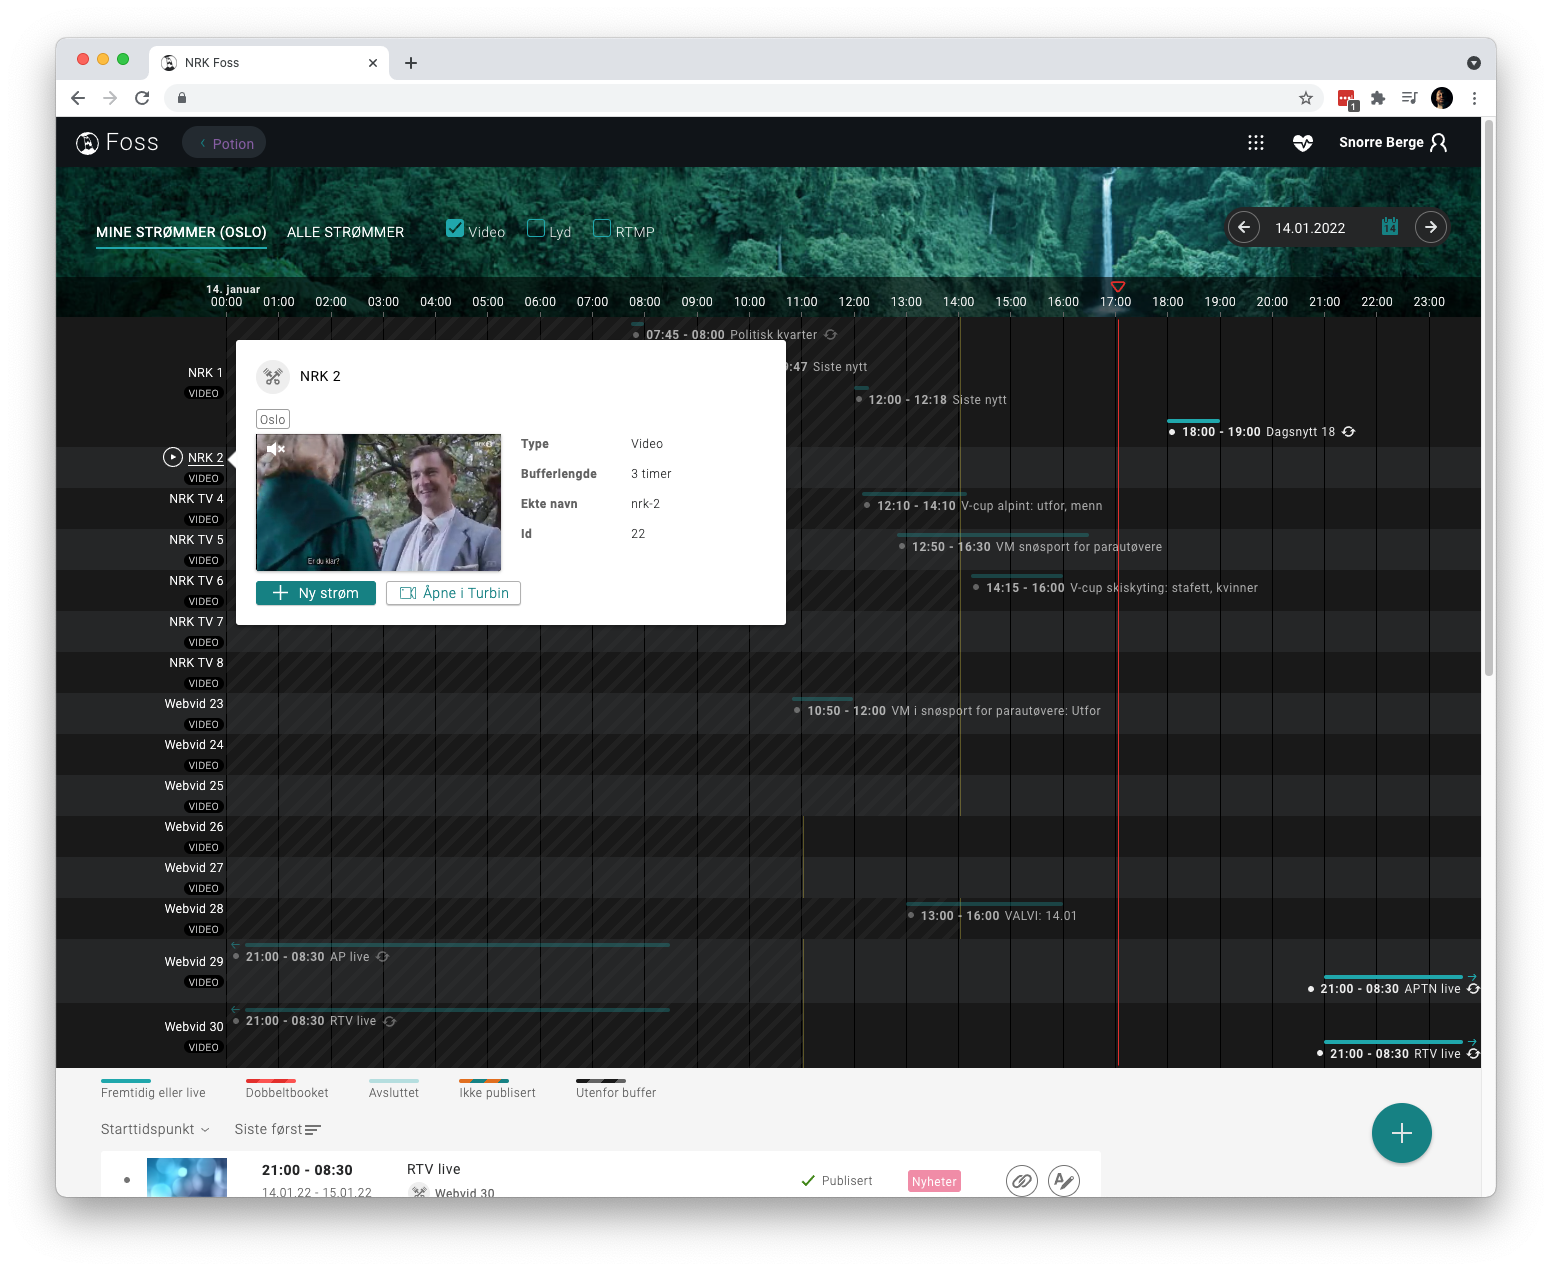1552x1271 pixels.
Task: Reload the browser page
Action: 142,98
